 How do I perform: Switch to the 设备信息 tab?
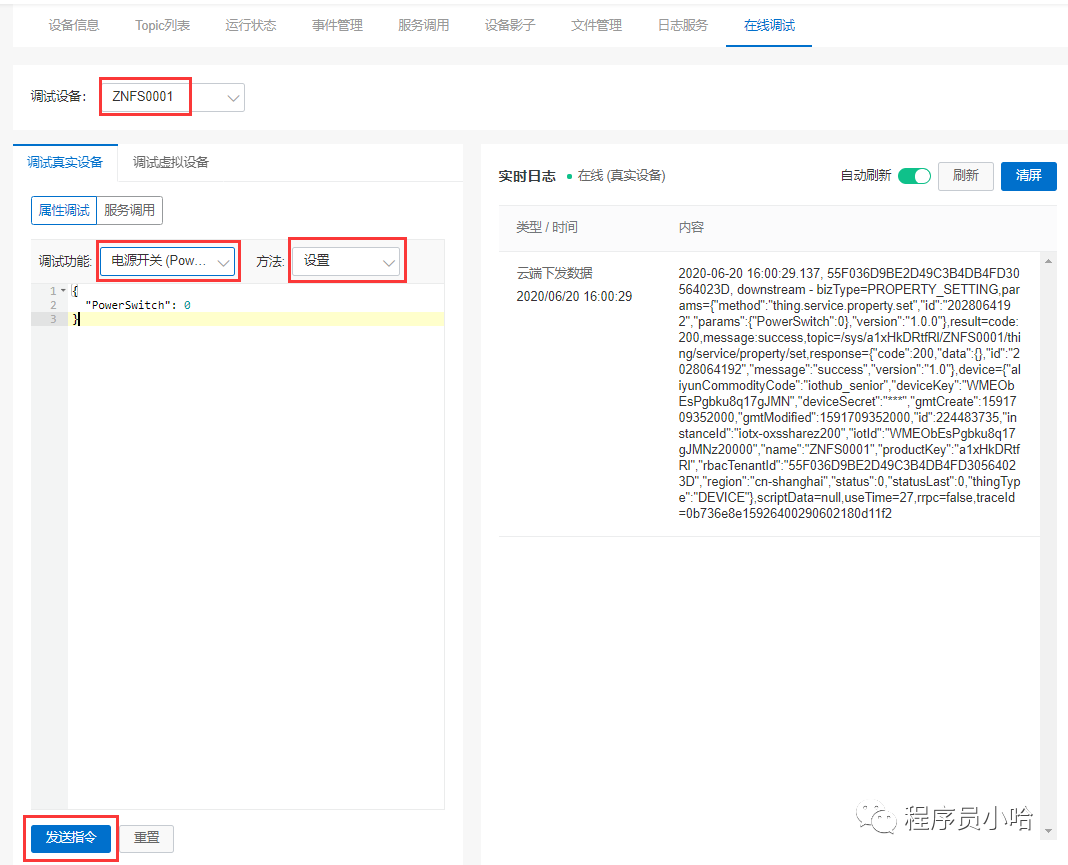coord(74,25)
